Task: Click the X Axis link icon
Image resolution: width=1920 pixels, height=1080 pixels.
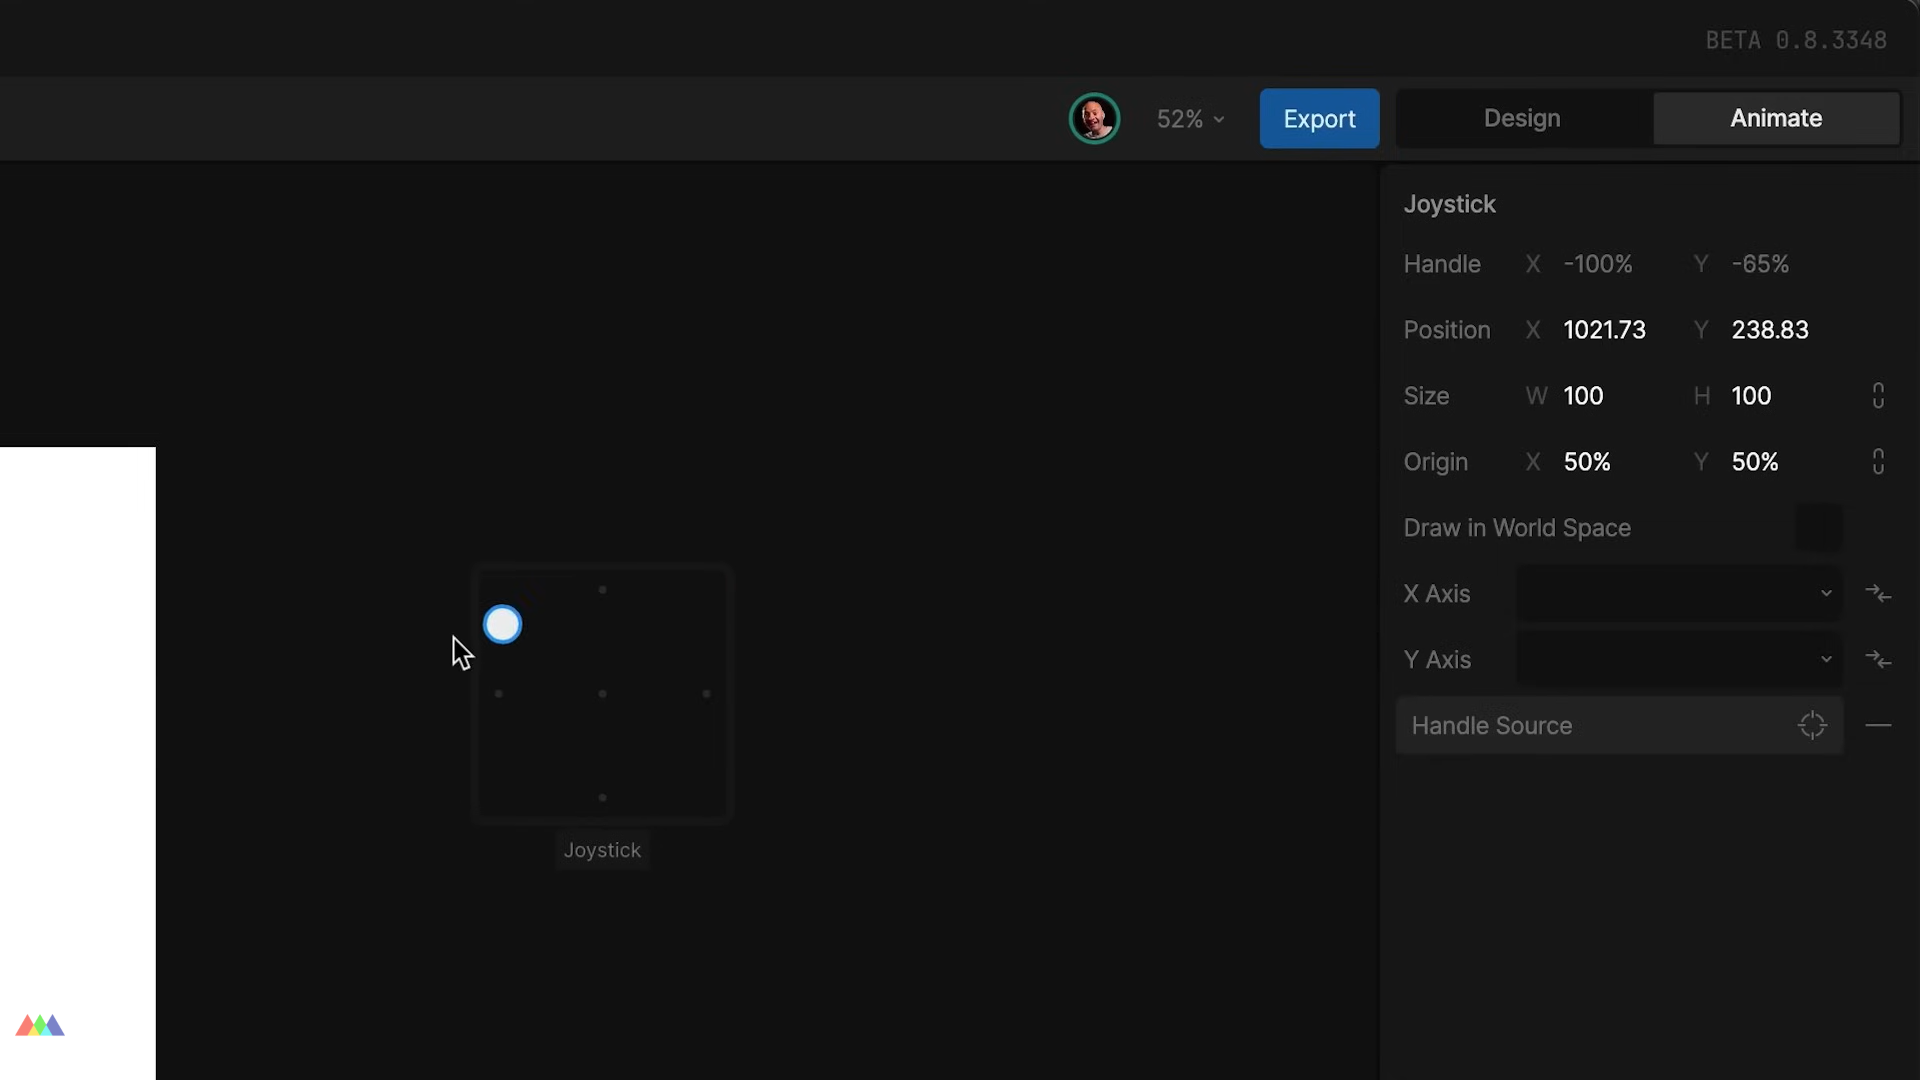Action: [x=1878, y=594]
